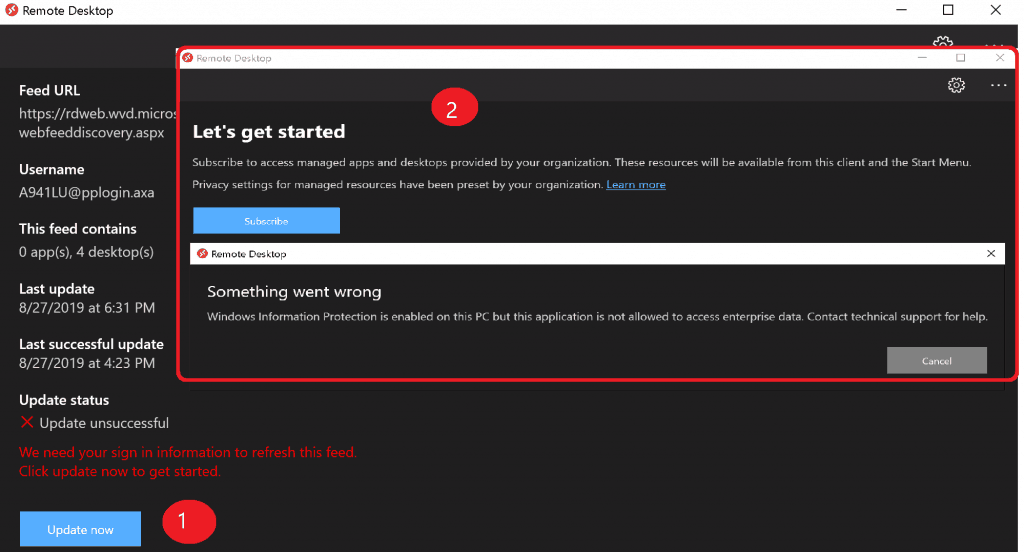Minimize the outer Remote Desktop window
This screenshot has width=1024, height=552.
902,10
